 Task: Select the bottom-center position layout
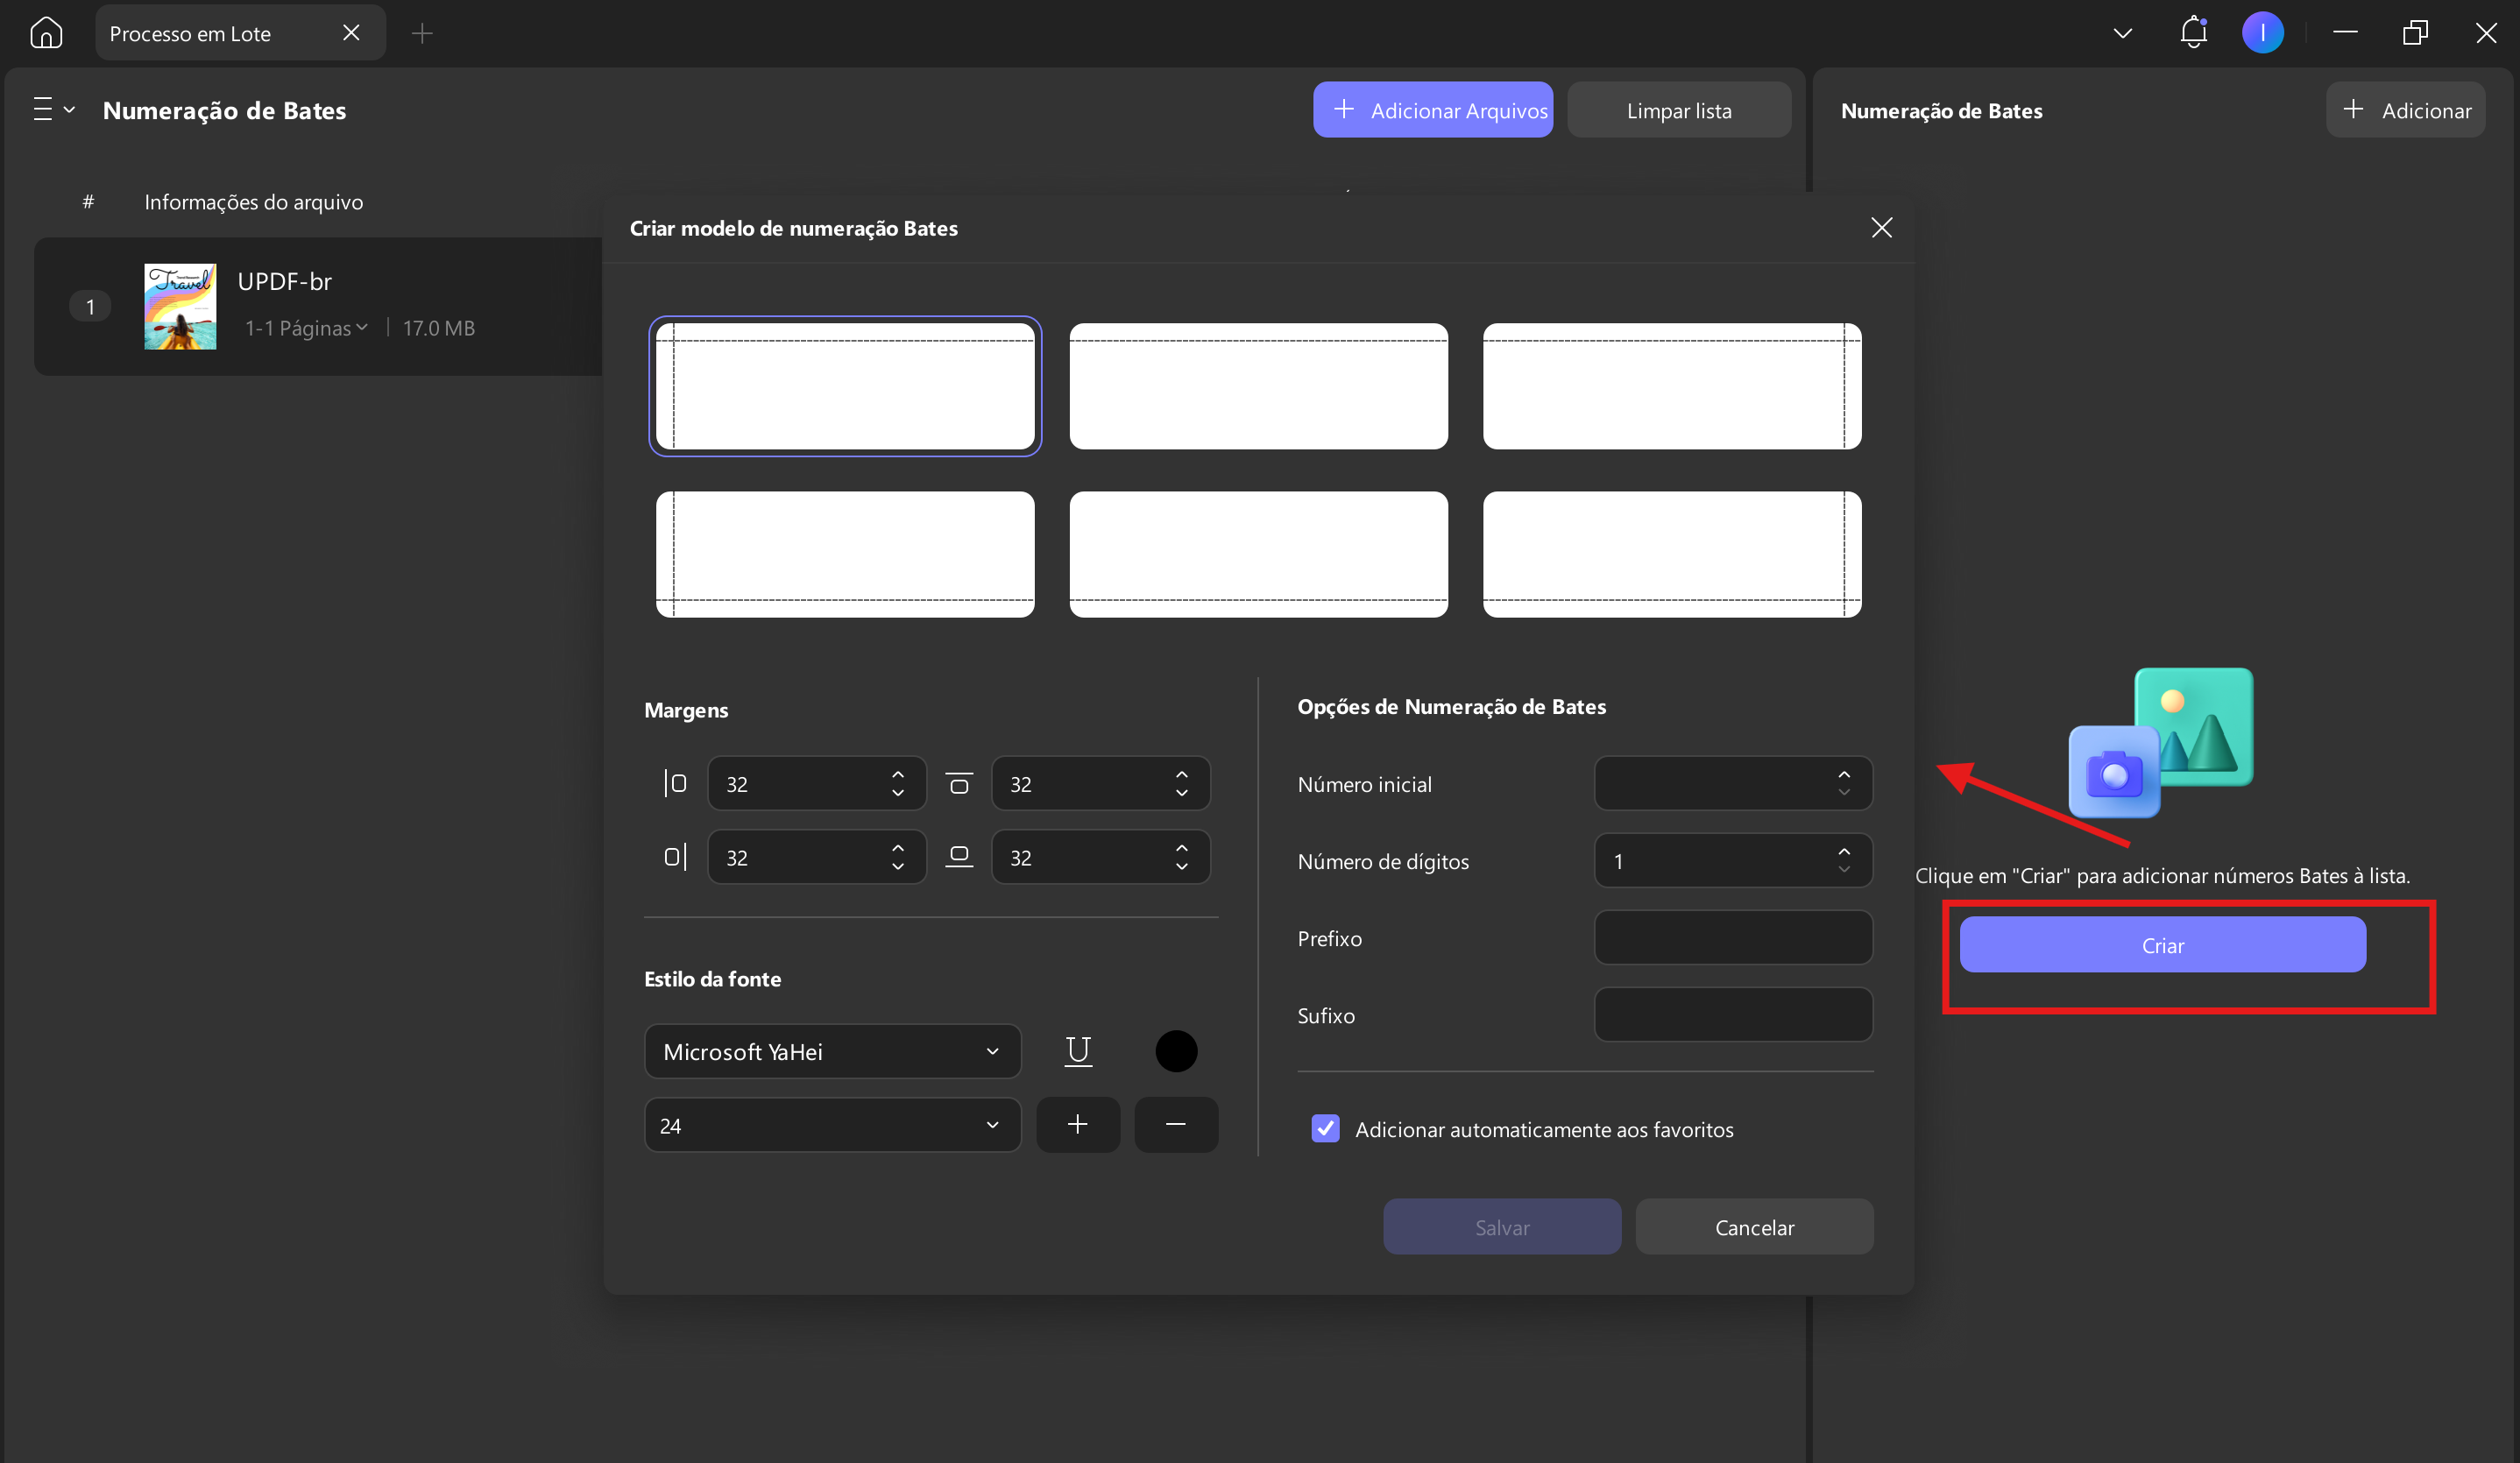point(1258,554)
